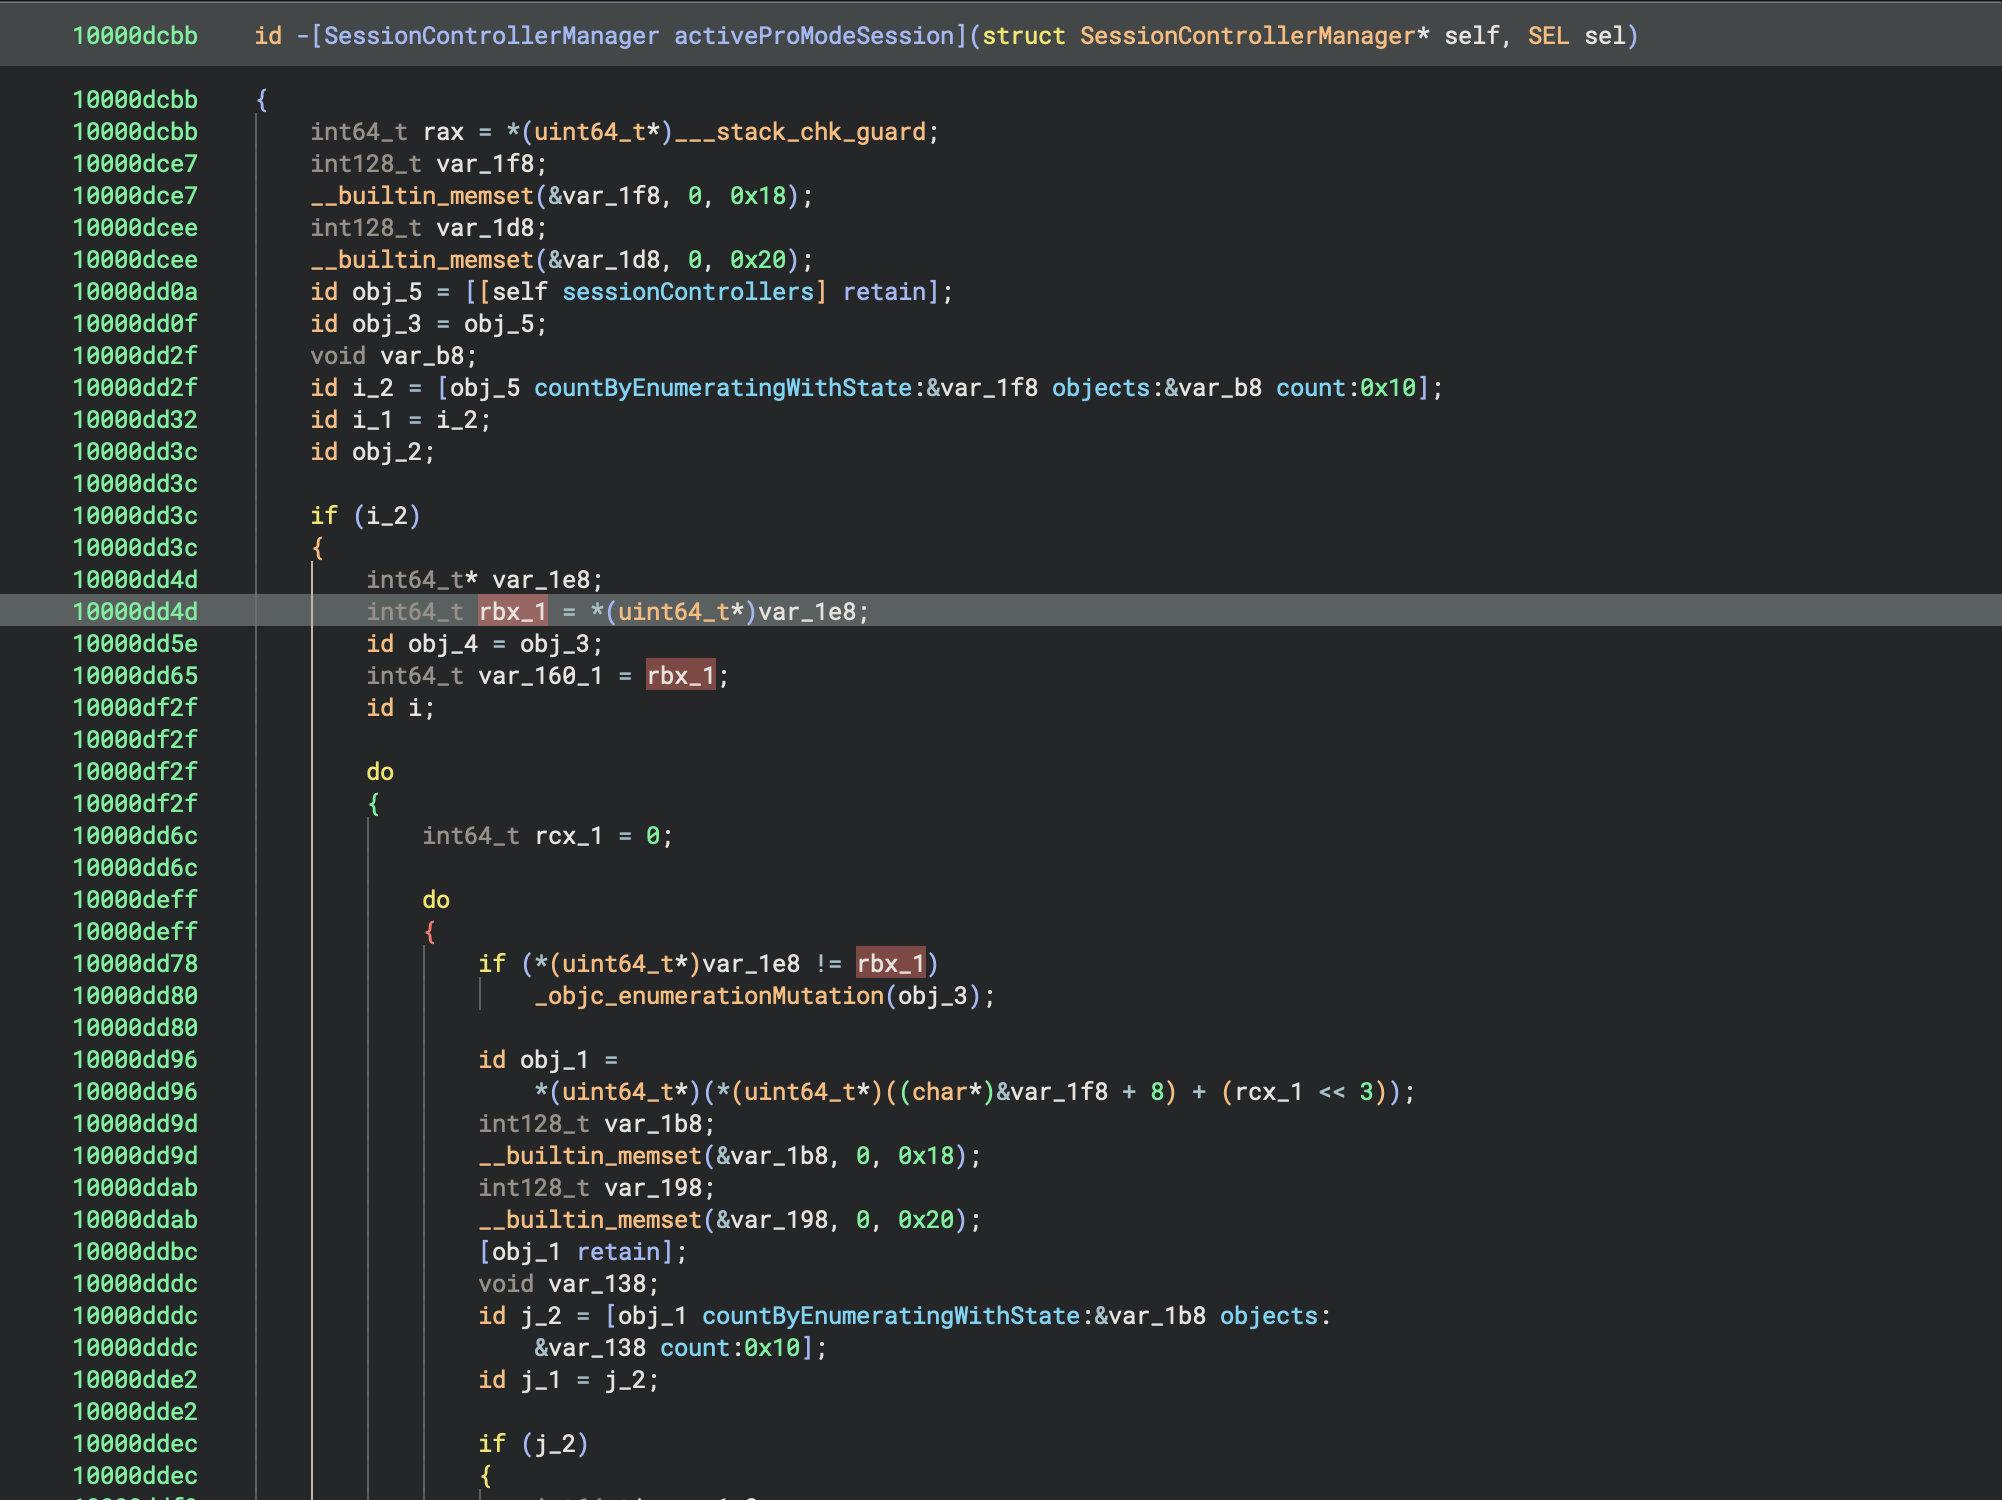Click the 'if (i_2)' condition
This screenshot has height=1500, width=2002.
coord(365,516)
